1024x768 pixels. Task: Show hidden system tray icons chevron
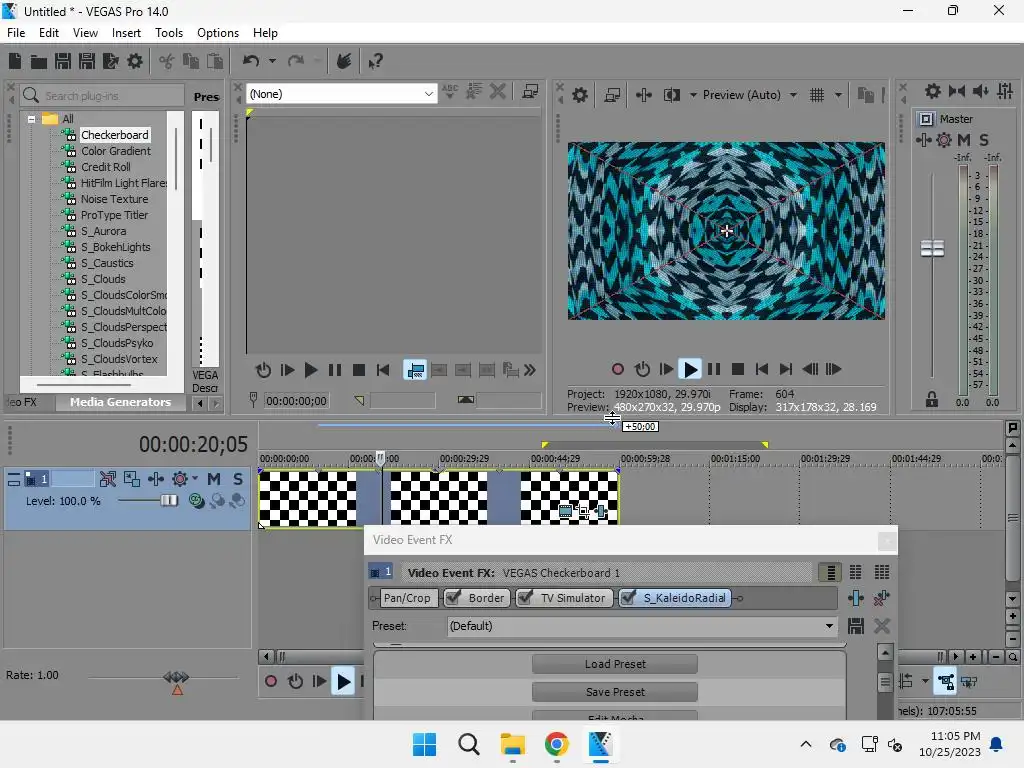coord(806,744)
